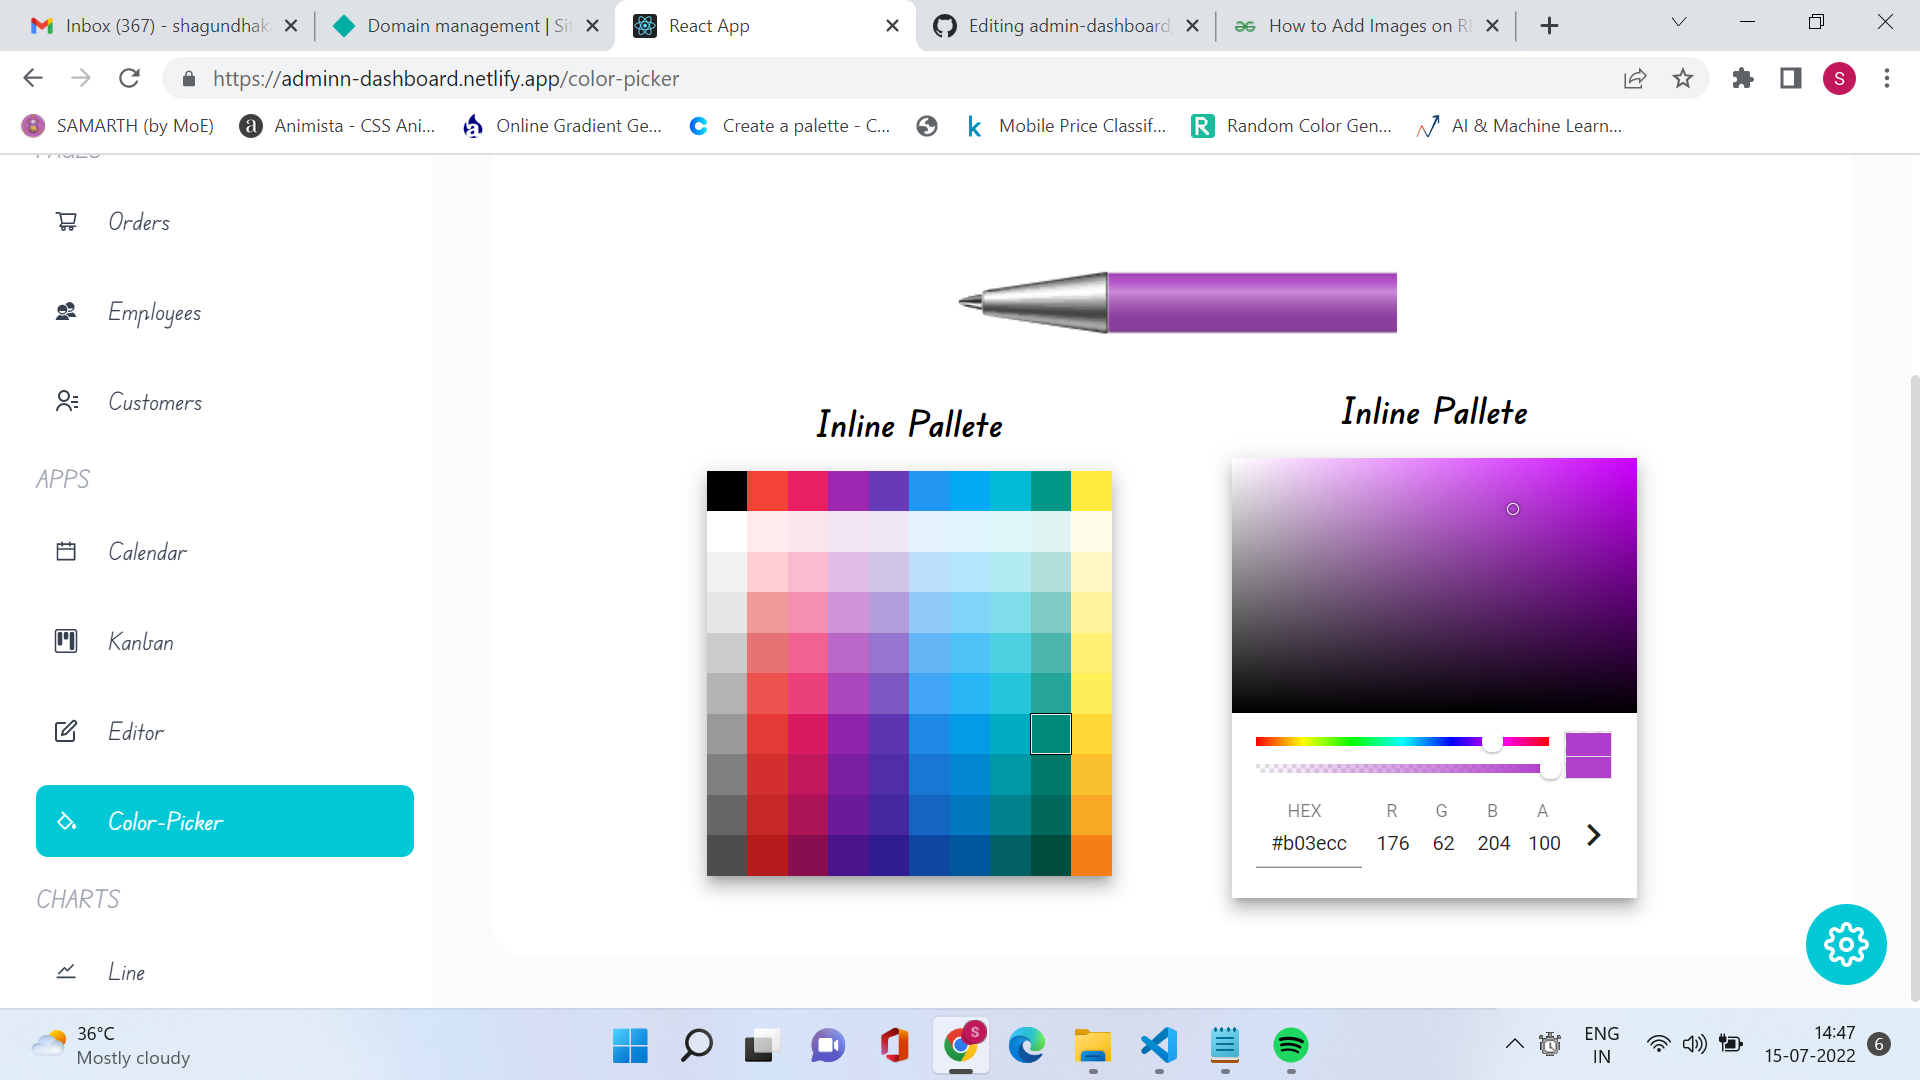Screen dimensions: 1920x1080
Task: Click the Kanban board icon
Action: point(66,642)
